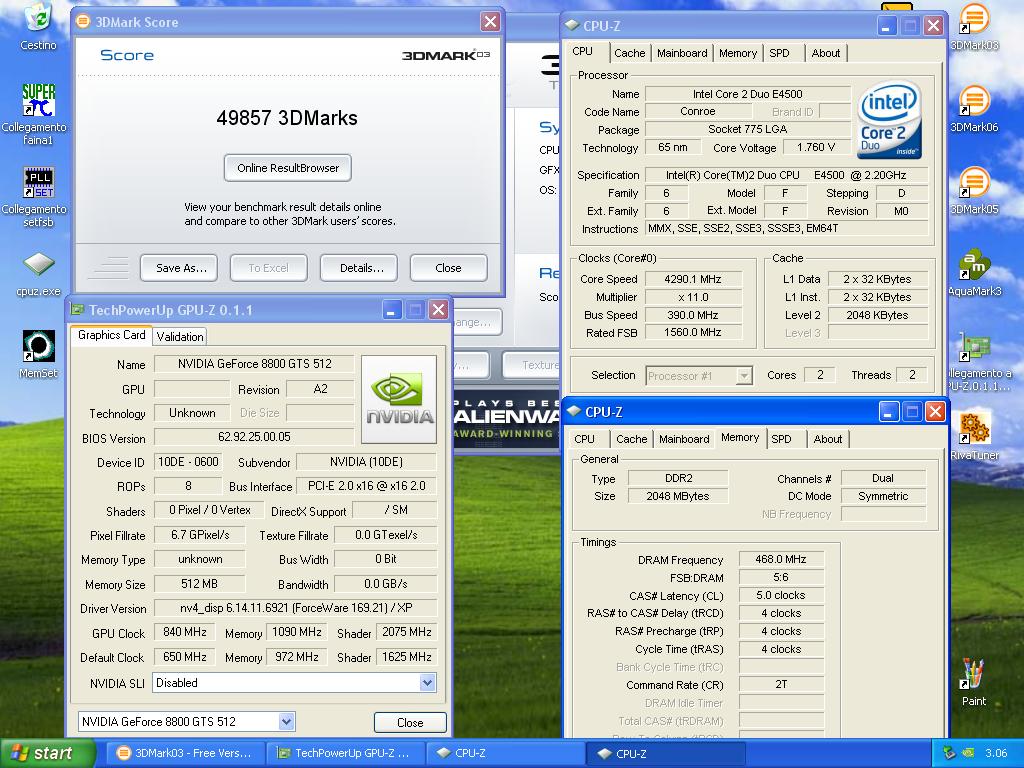Click FSB:DRAM ratio value 5:6
The width and height of the screenshot is (1024, 768).
781,577
